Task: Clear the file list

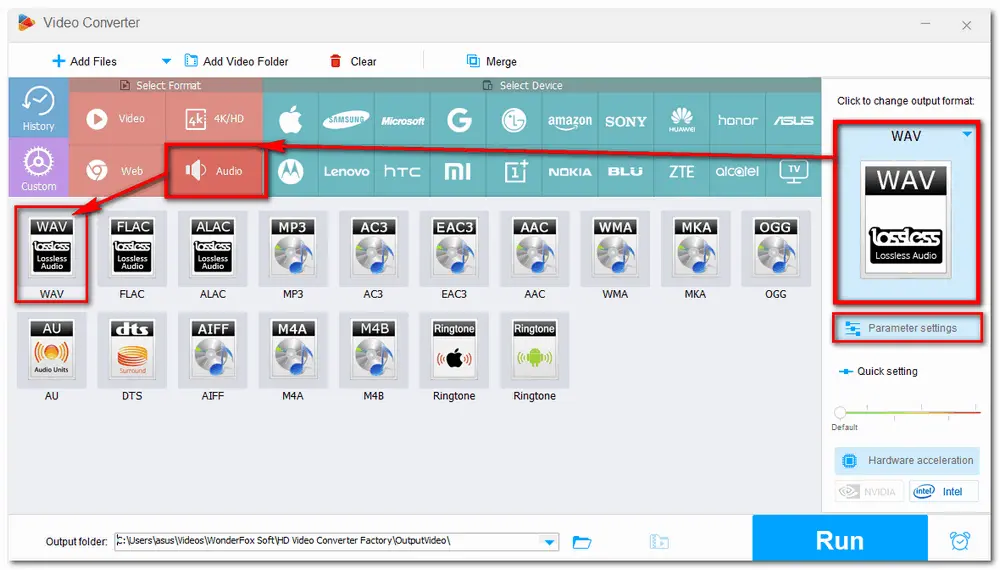Action: point(353,61)
